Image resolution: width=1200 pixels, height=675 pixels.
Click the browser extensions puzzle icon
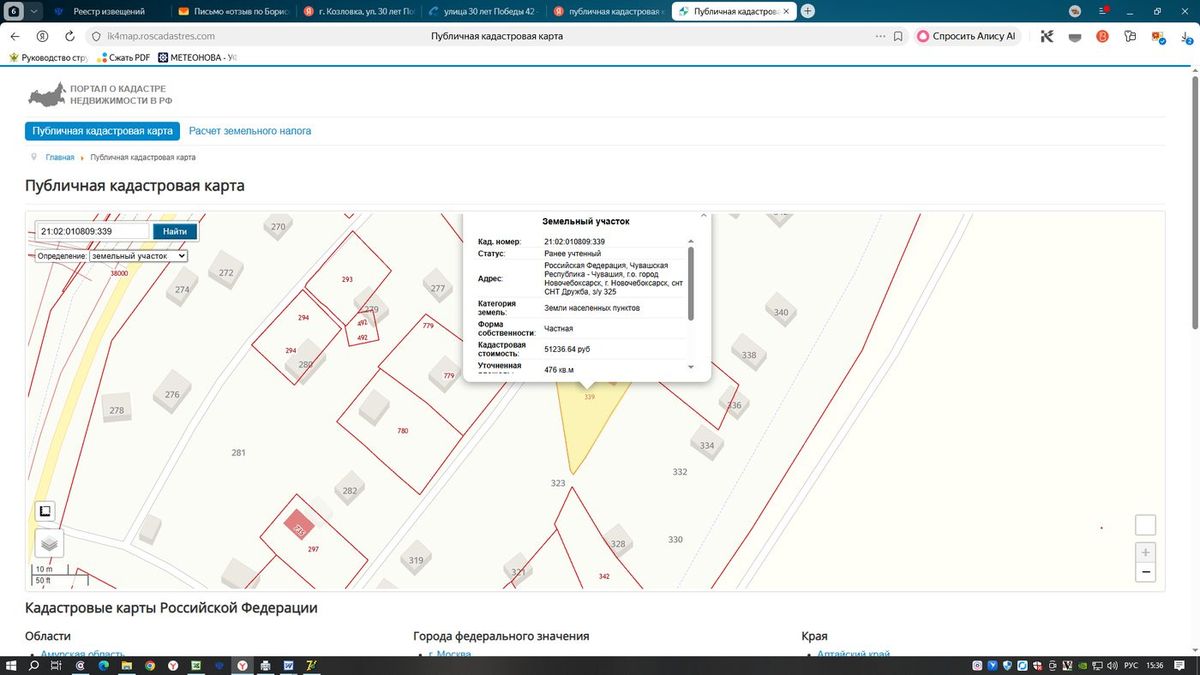click(x=1129, y=36)
